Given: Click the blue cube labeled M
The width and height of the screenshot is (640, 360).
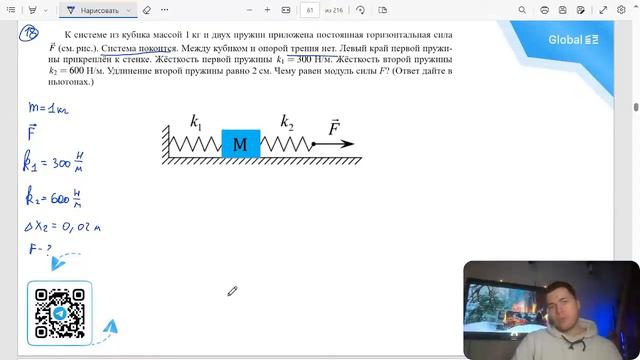Looking at the screenshot, I should [241, 144].
